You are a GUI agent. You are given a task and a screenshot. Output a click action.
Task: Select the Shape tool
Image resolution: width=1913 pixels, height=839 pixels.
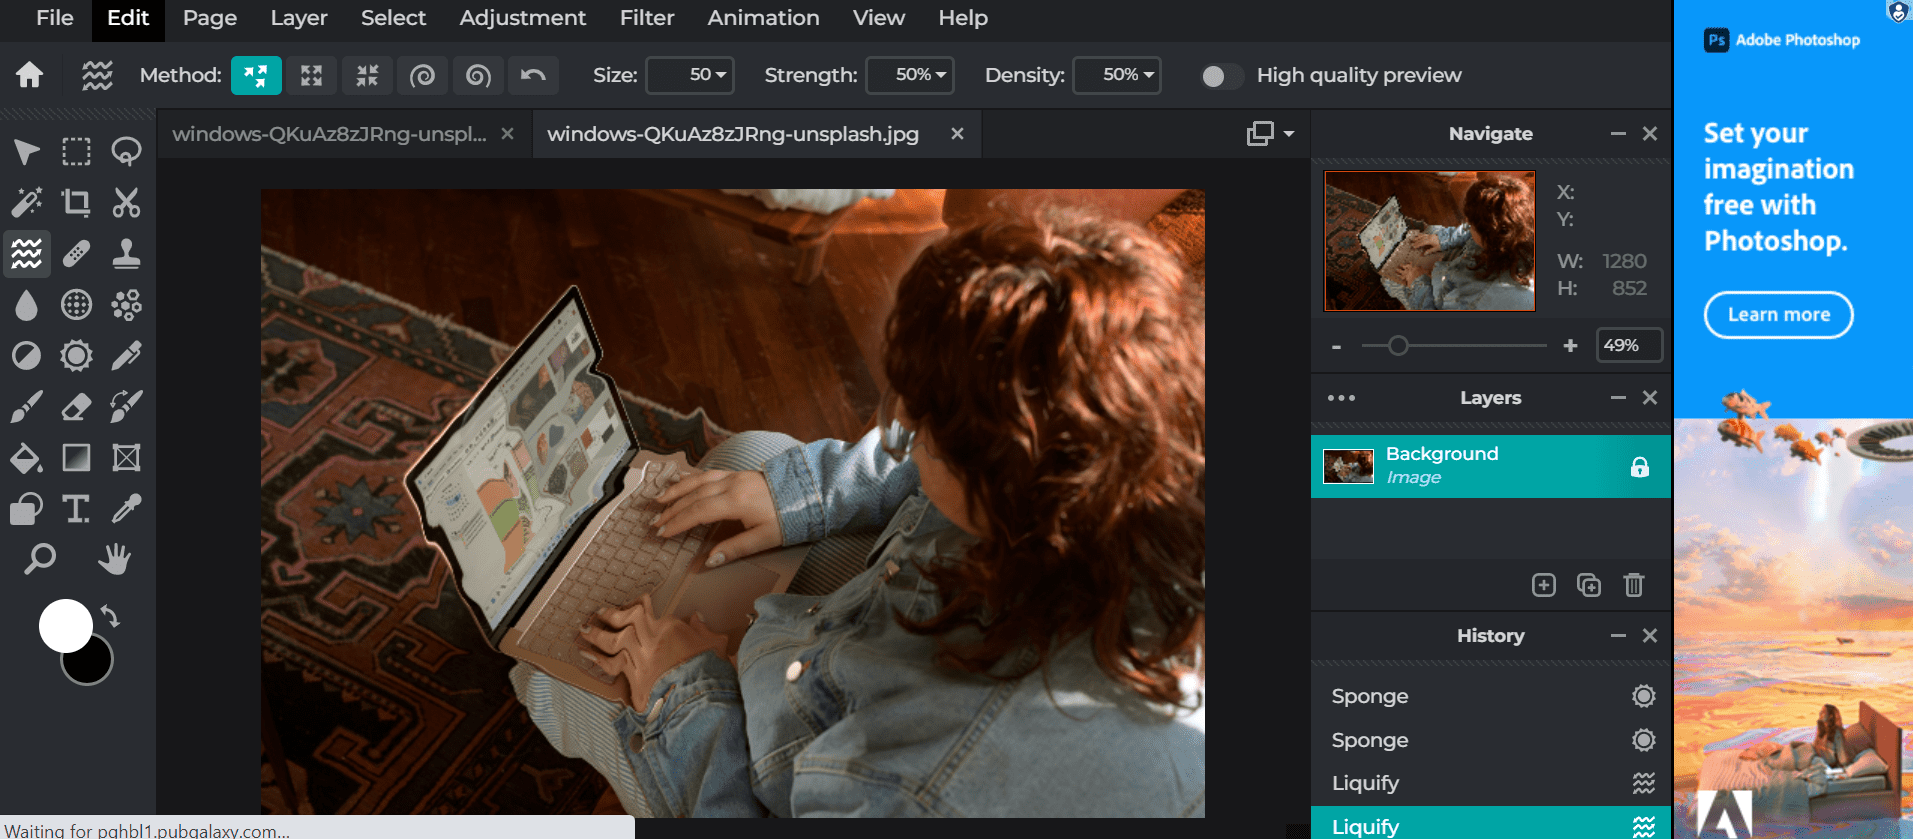coord(27,509)
